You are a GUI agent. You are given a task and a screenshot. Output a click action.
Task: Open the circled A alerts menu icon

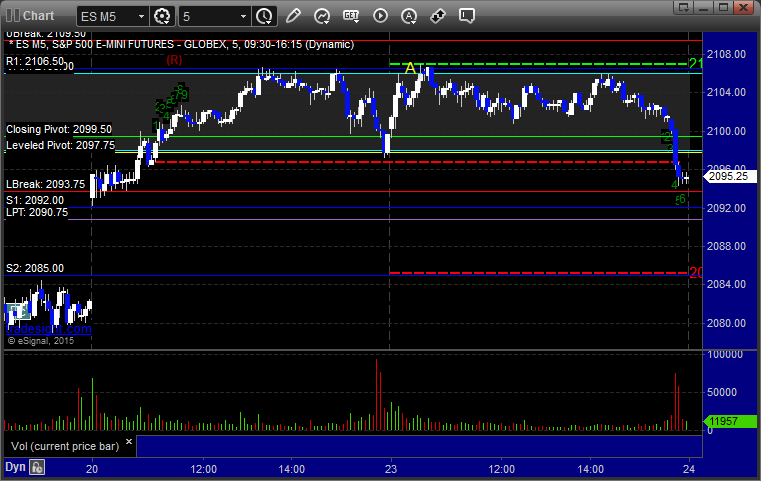point(409,16)
